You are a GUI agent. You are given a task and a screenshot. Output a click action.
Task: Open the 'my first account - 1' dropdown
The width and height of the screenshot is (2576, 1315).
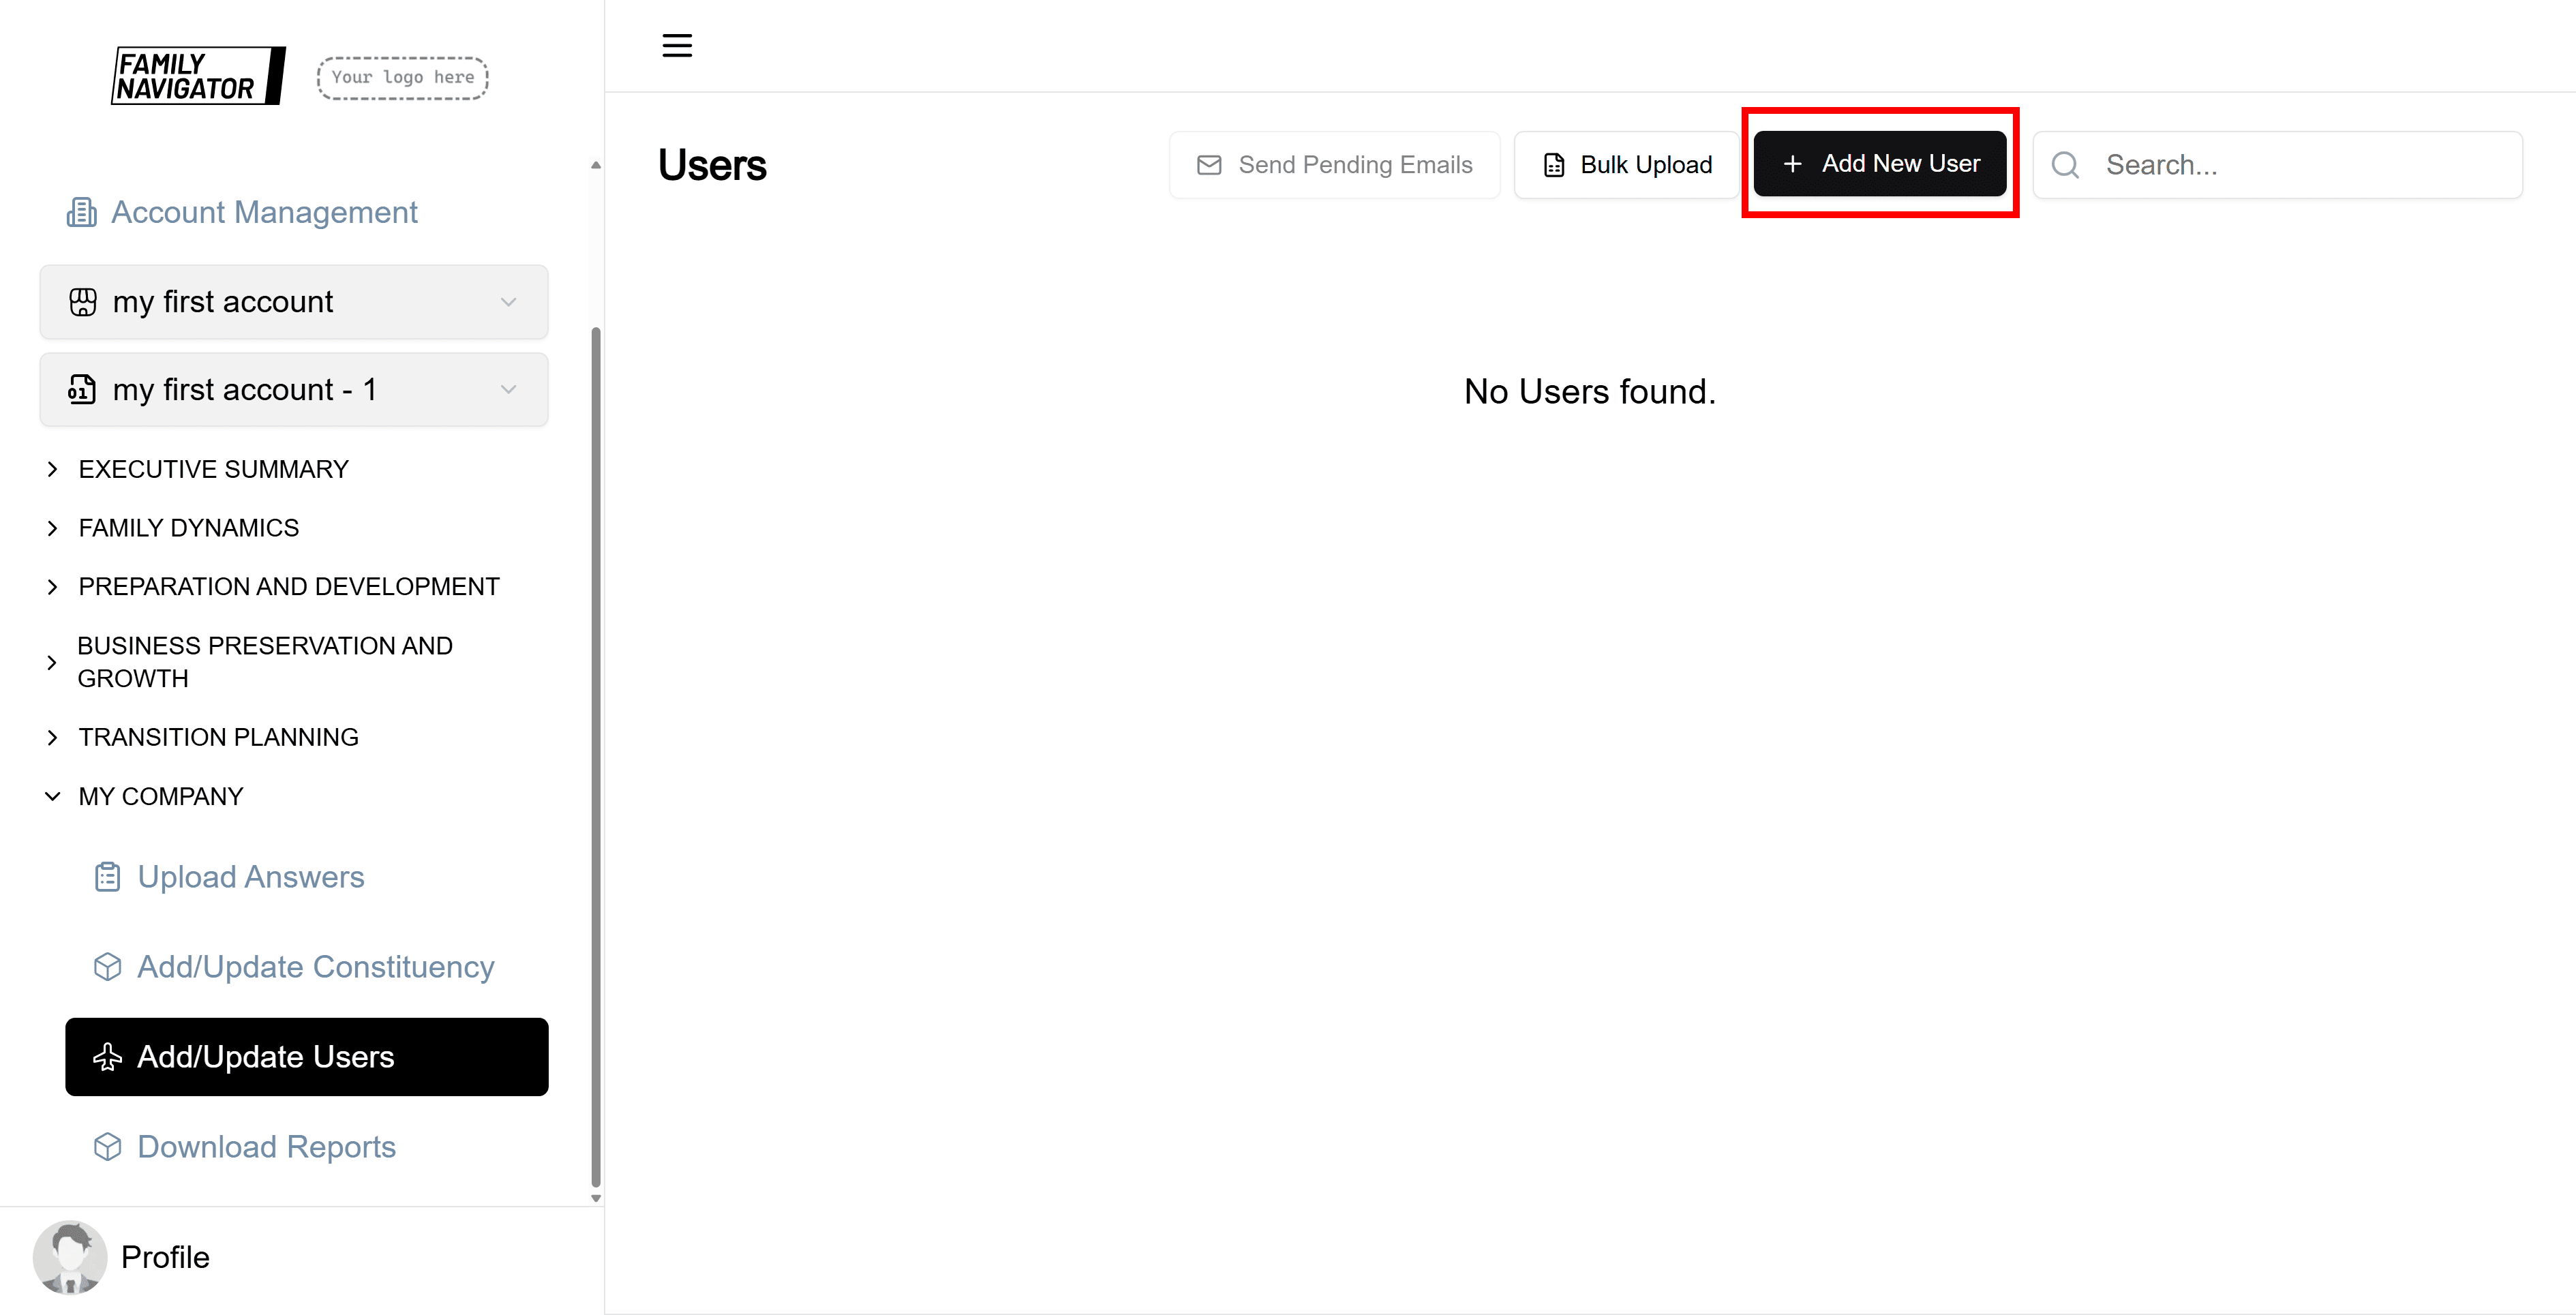(508, 389)
